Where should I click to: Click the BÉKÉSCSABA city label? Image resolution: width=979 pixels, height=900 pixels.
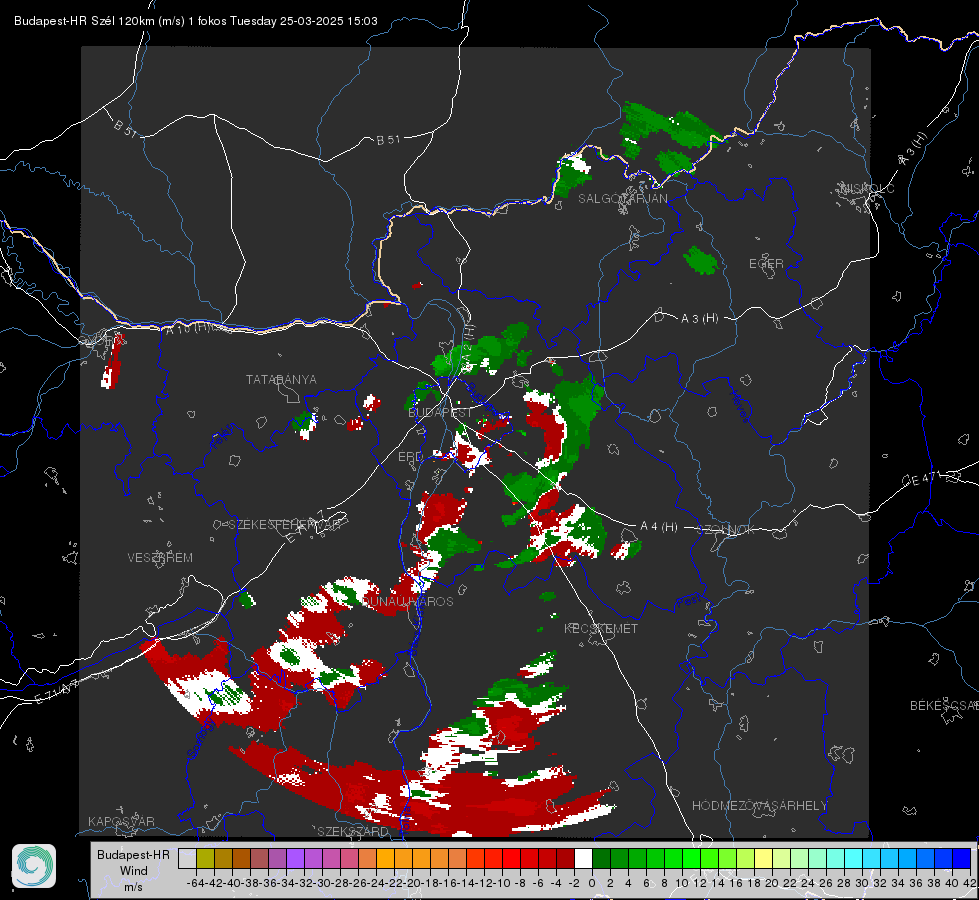[944, 706]
